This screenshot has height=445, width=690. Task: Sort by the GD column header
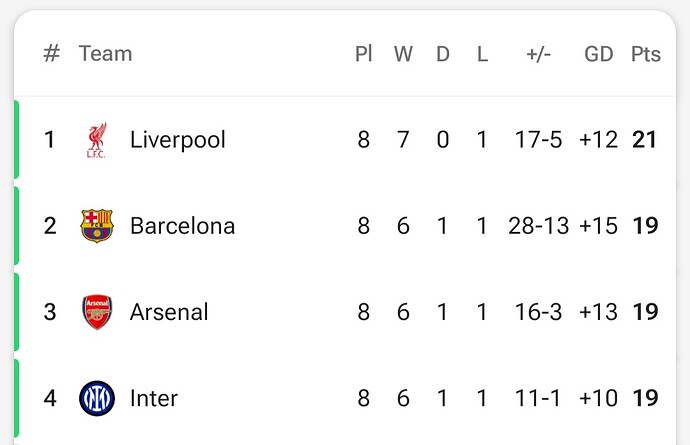tap(598, 54)
